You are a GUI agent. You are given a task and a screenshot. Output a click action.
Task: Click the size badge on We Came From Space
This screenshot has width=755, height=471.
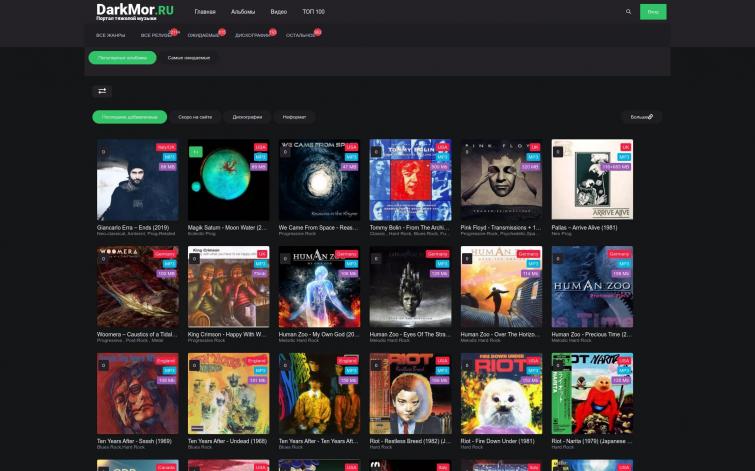(x=350, y=167)
